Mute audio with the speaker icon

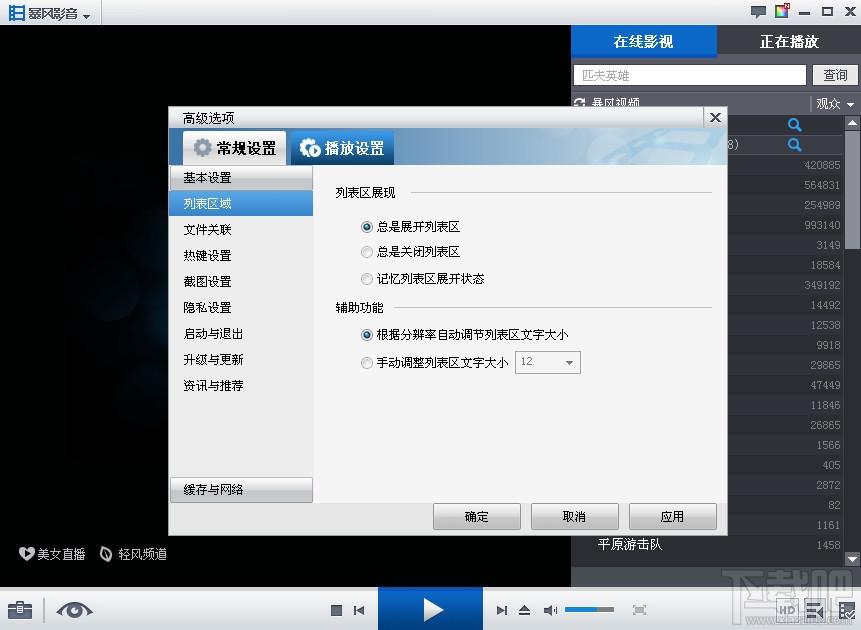click(x=550, y=609)
